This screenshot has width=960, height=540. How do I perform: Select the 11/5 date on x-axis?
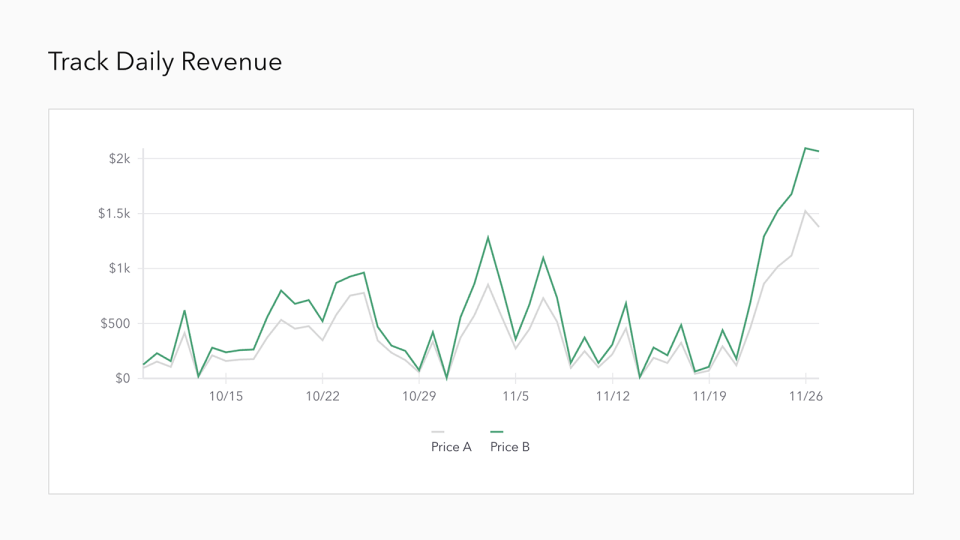coord(515,397)
